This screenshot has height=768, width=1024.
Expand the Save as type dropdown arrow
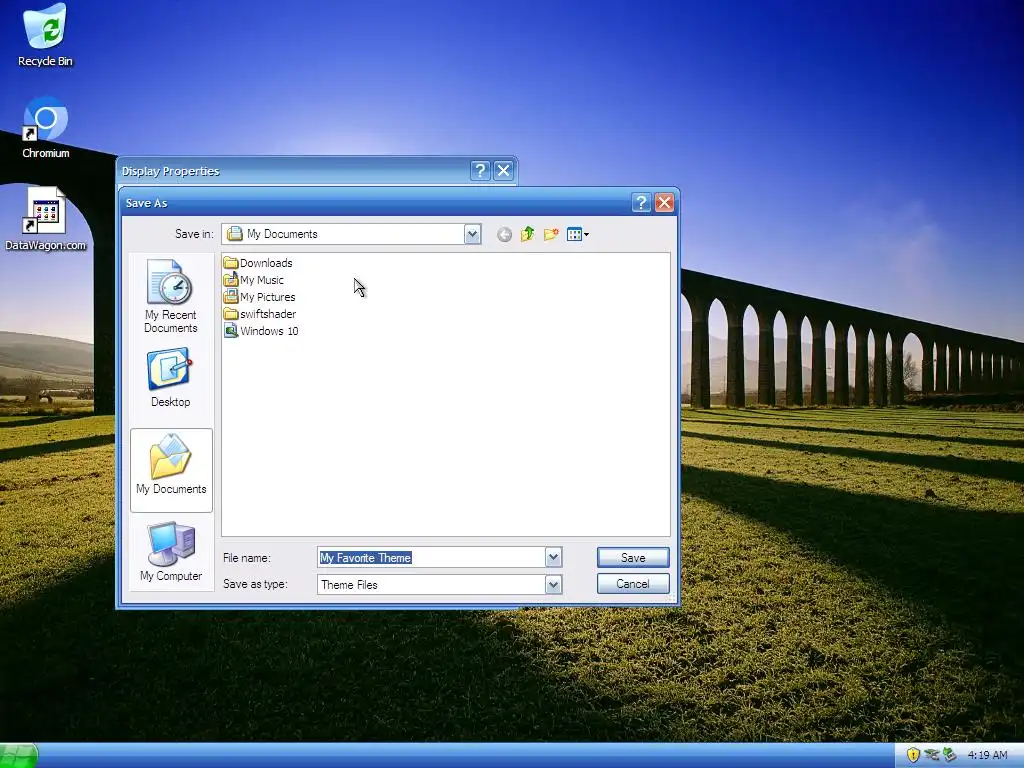pos(553,584)
